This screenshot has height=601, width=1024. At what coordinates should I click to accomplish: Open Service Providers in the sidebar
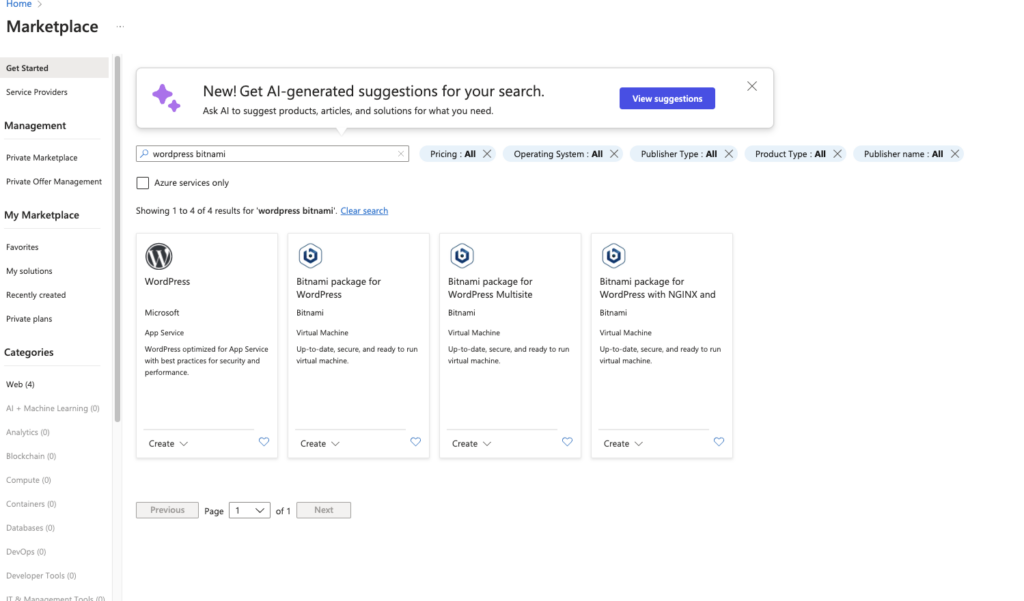[x=37, y=92]
